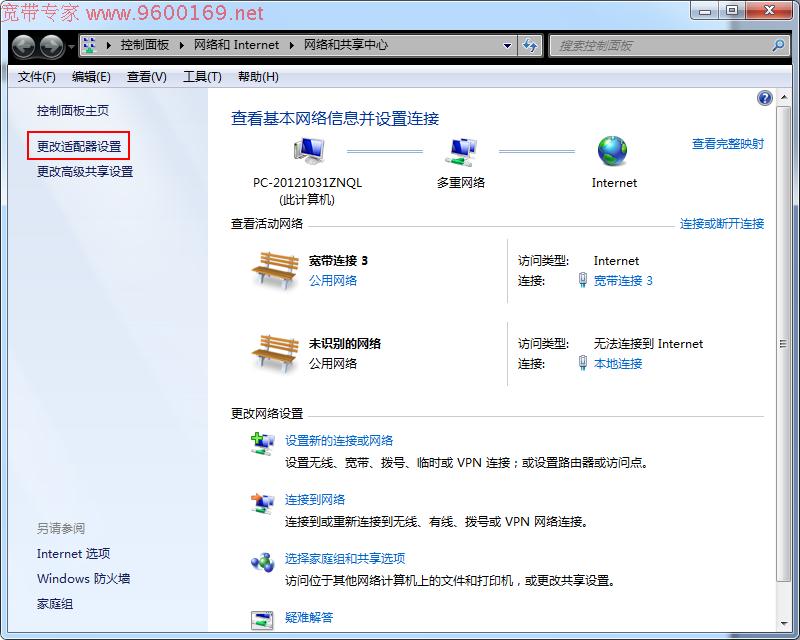Viewport: 800px width, 640px height.
Task: Click the back navigation arrow
Action: click(x=22, y=45)
